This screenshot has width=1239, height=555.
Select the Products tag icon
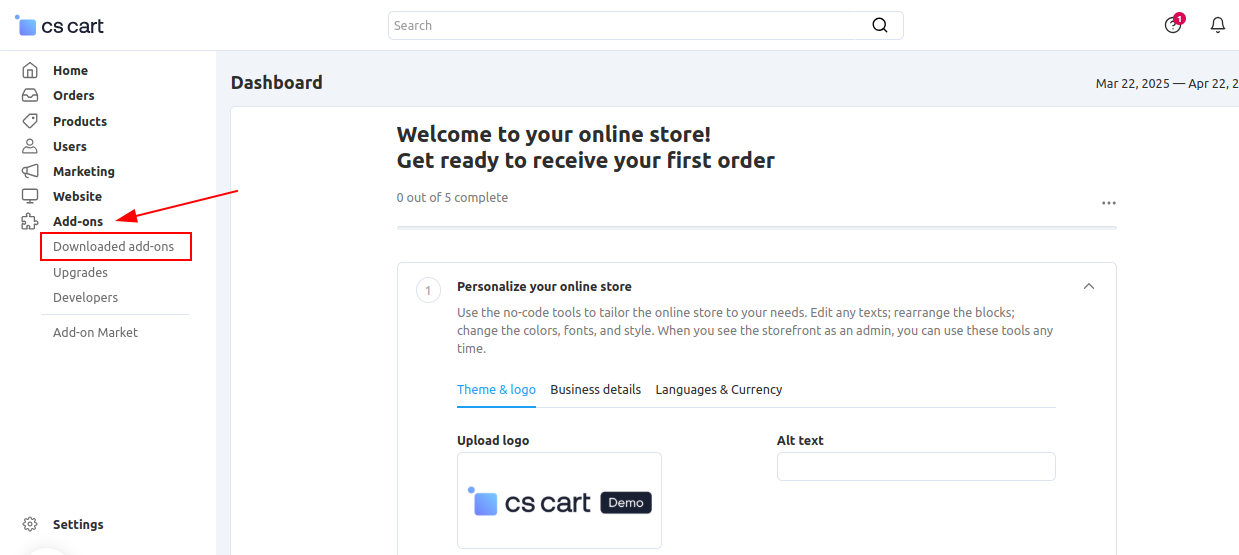click(30, 121)
